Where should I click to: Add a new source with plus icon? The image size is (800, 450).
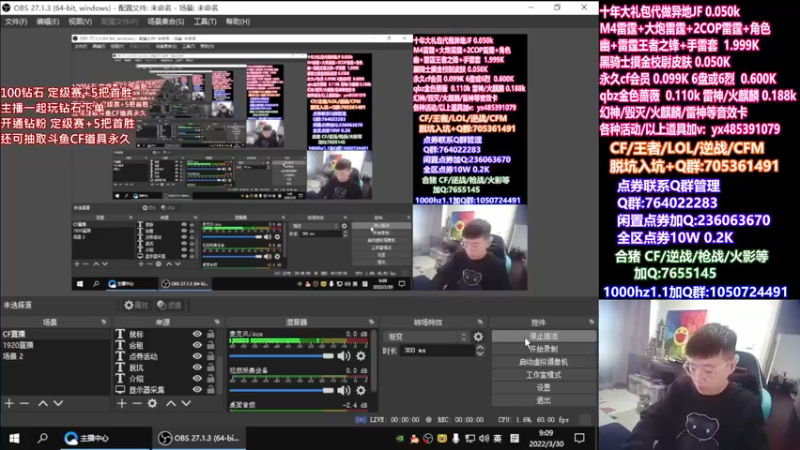tap(121, 404)
